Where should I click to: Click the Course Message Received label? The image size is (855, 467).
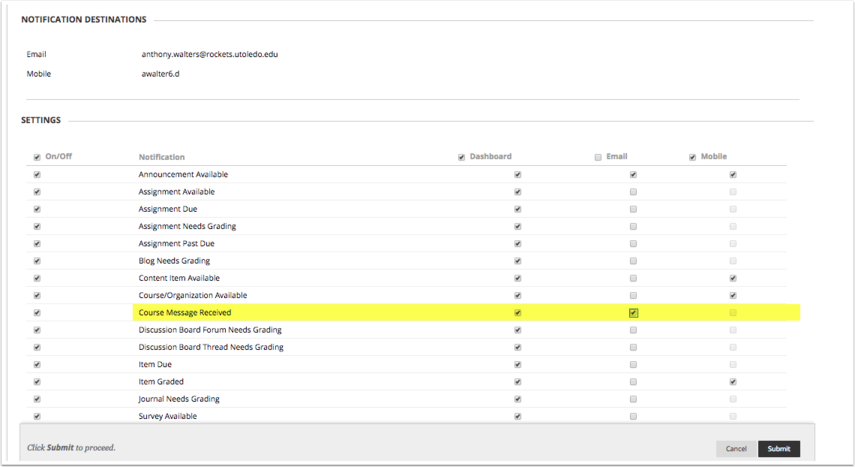pos(185,313)
